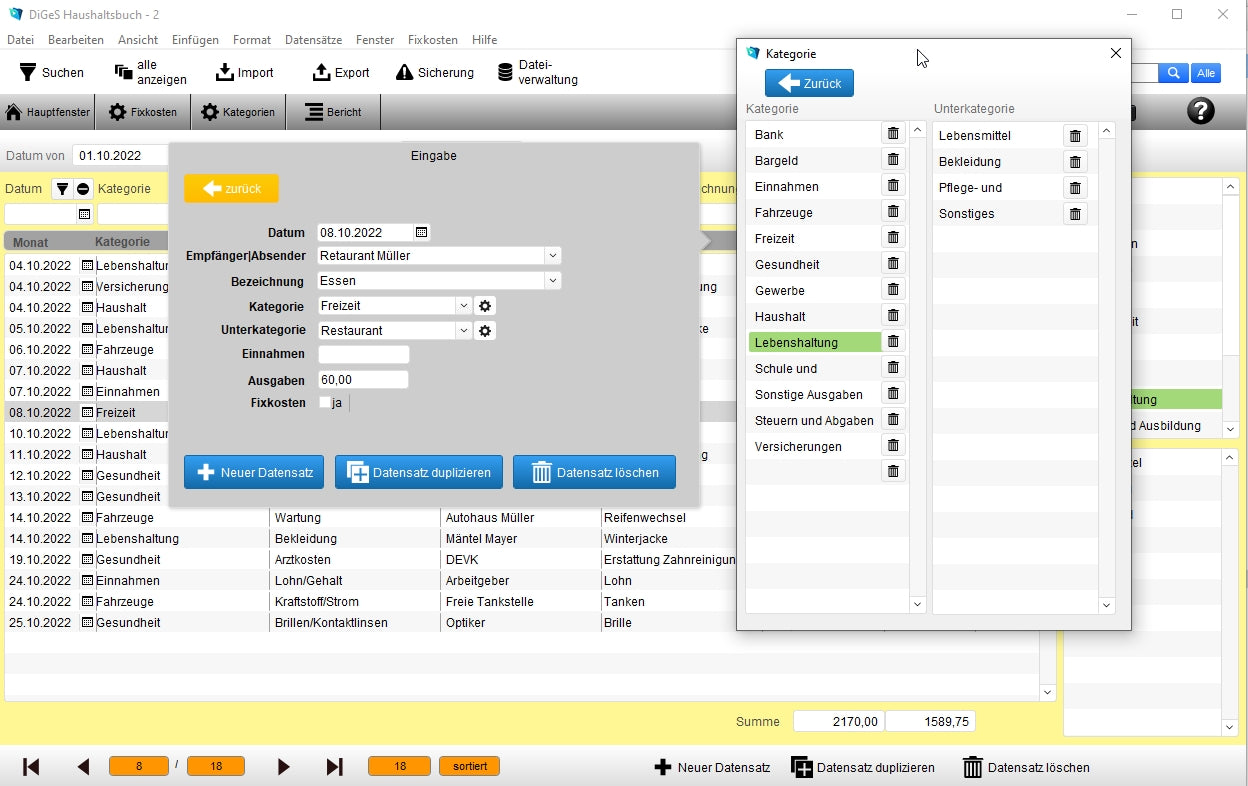Screen dimensions: 1248x786
Task: Click the blue Datensatz duplizieren button
Action: click(x=419, y=473)
